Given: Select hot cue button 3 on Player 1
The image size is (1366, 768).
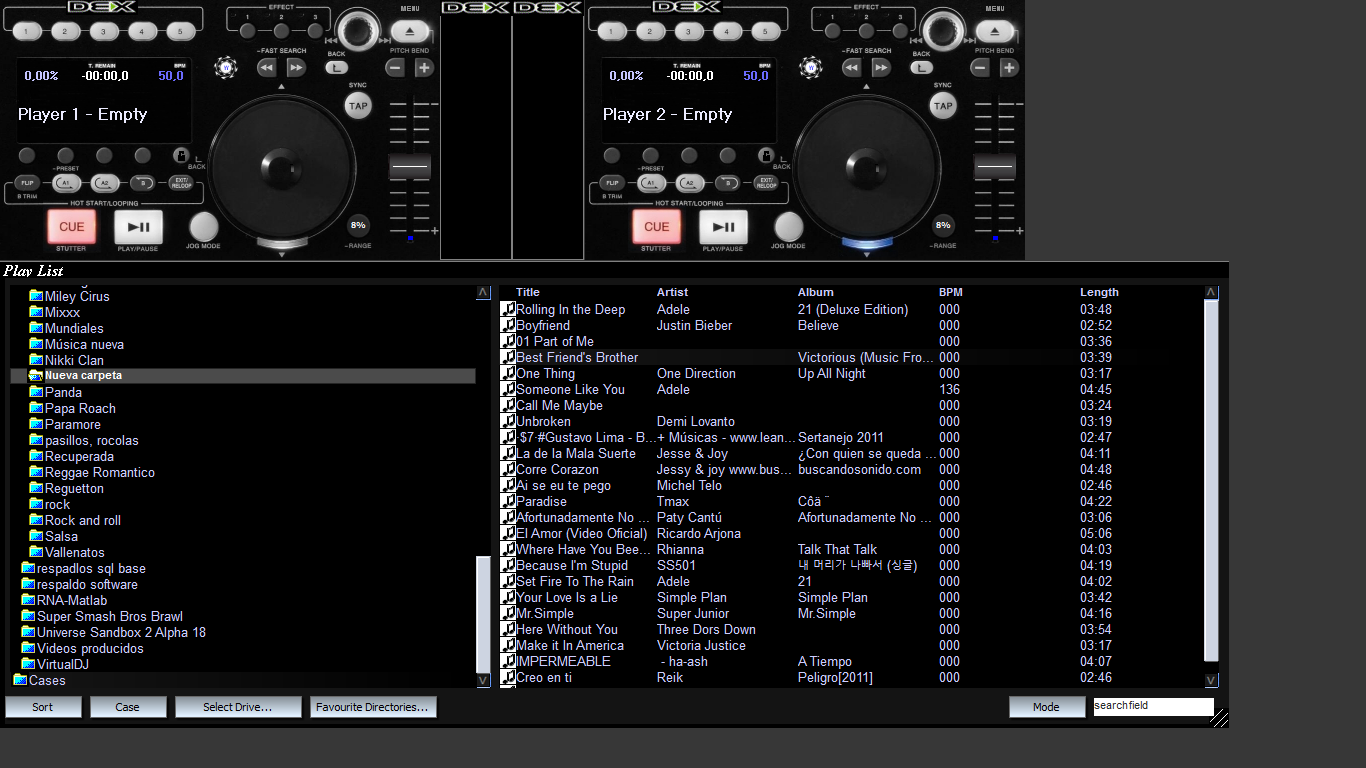Looking at the screenshot, I should pos(104,31).
